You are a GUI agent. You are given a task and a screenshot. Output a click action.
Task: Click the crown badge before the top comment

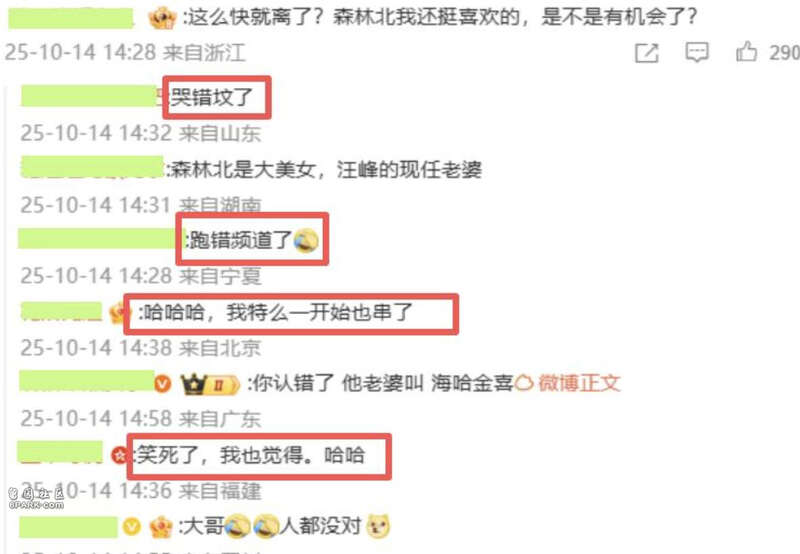click(x=163, y=18)
